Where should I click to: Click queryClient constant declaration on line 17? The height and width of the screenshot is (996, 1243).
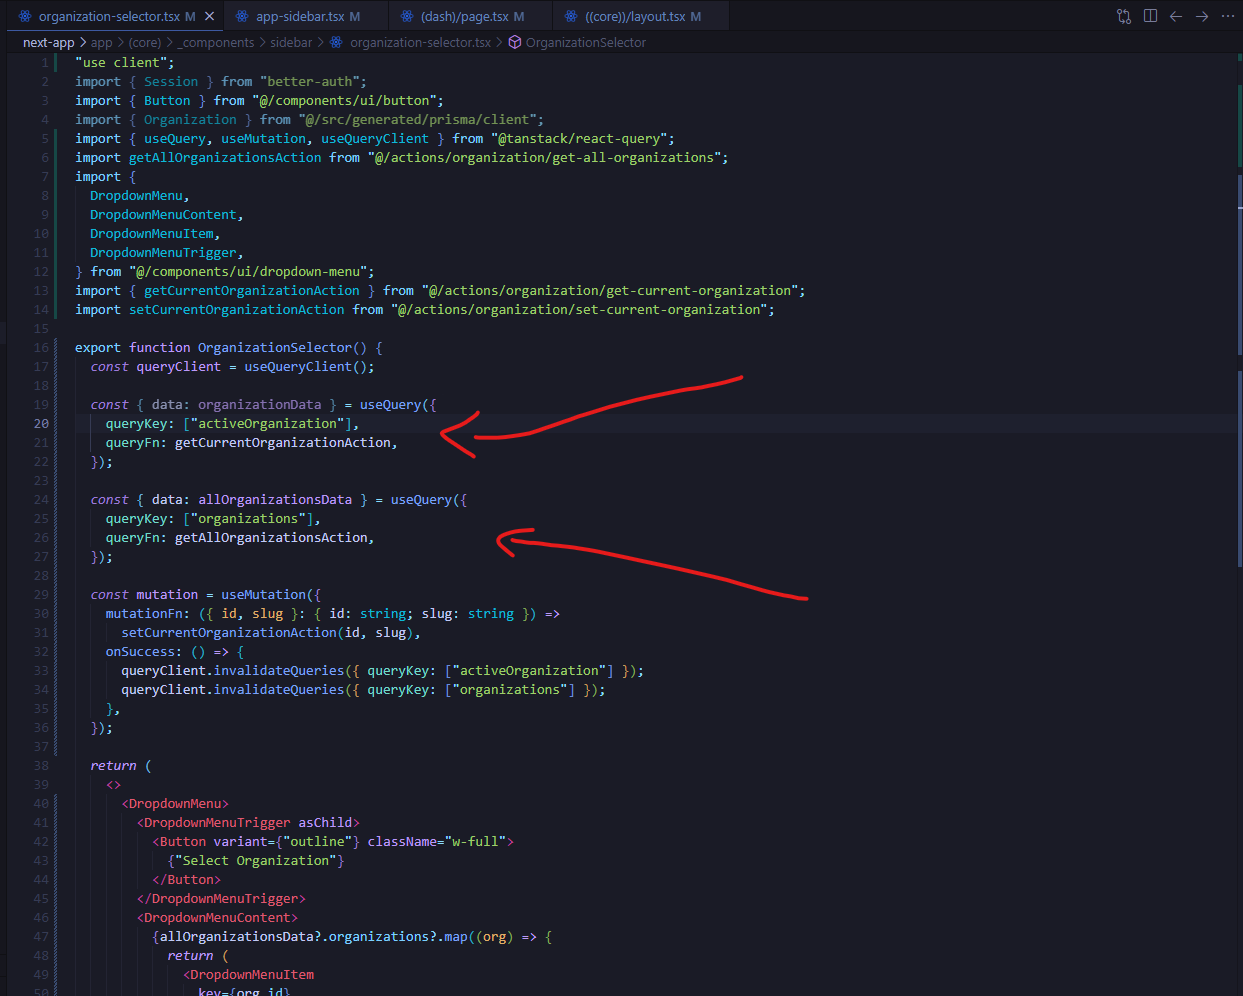pos(179,366)
